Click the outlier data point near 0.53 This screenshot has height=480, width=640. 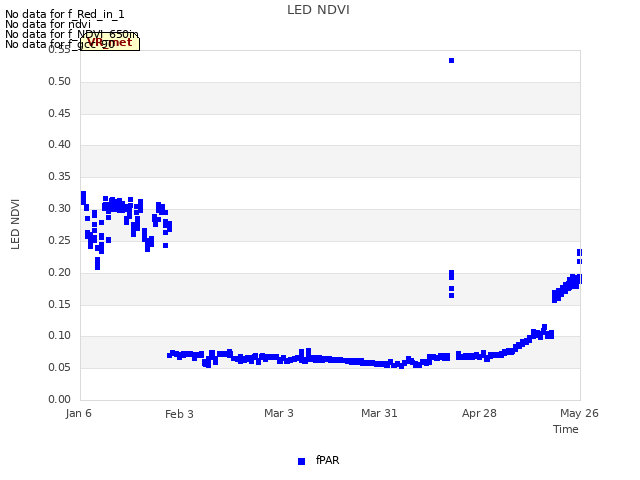click(451, 60)
